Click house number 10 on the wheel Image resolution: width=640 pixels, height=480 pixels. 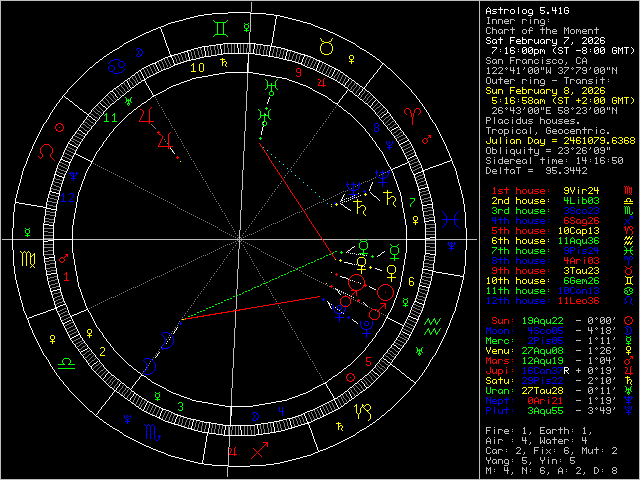point(198,68)
